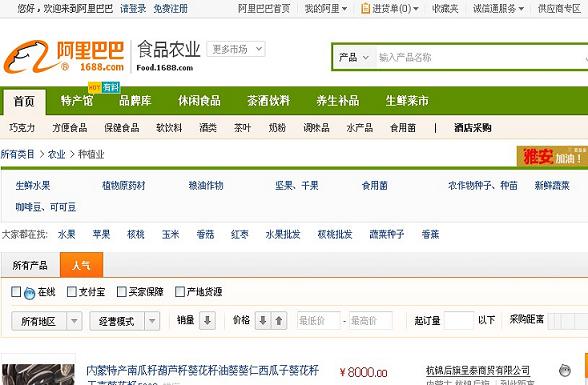Open the 产品 search type dropdown

(x=354, y=57)
